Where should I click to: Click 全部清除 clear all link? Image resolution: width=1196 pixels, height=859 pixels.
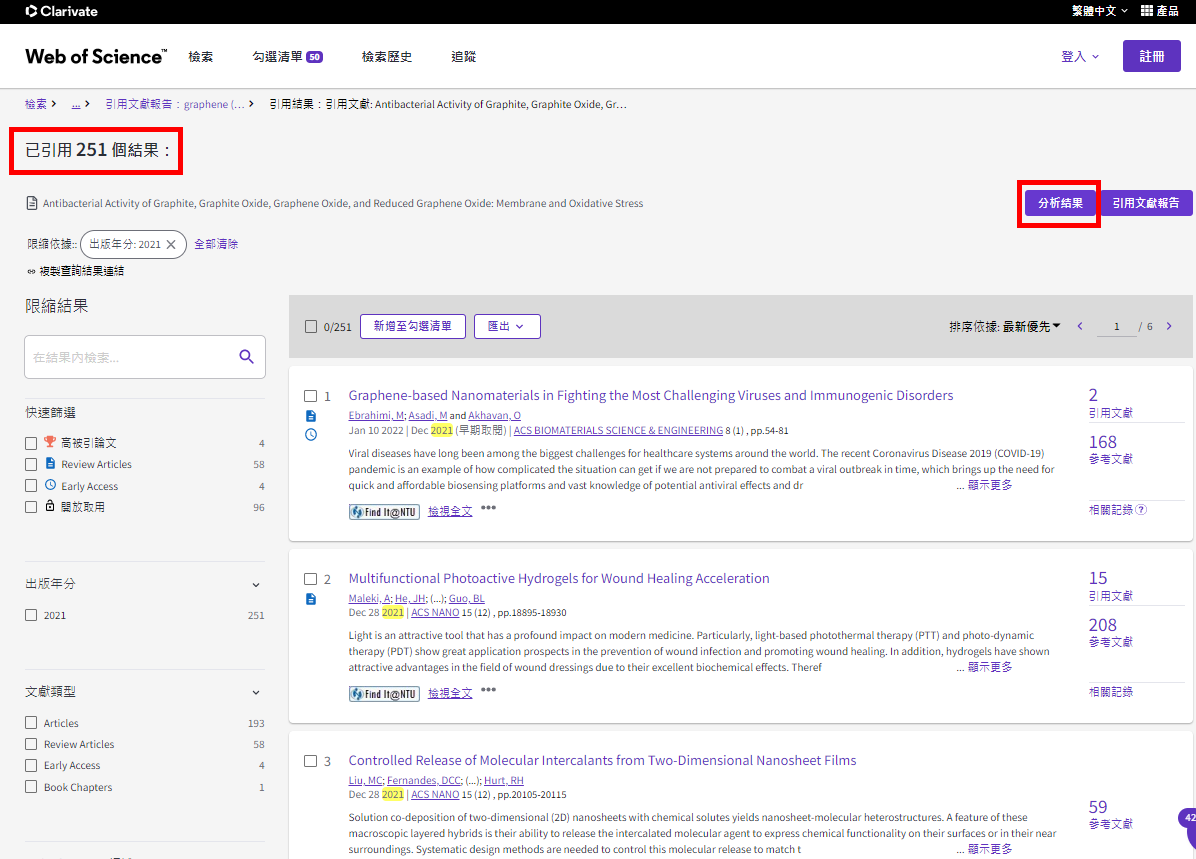(x=216, y=244)
